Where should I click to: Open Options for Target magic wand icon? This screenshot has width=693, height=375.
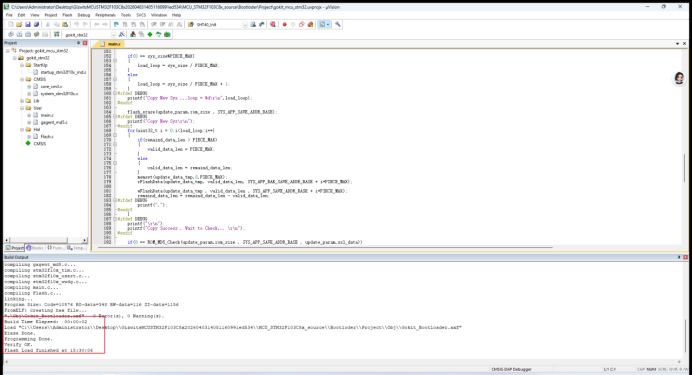[122, 34]
